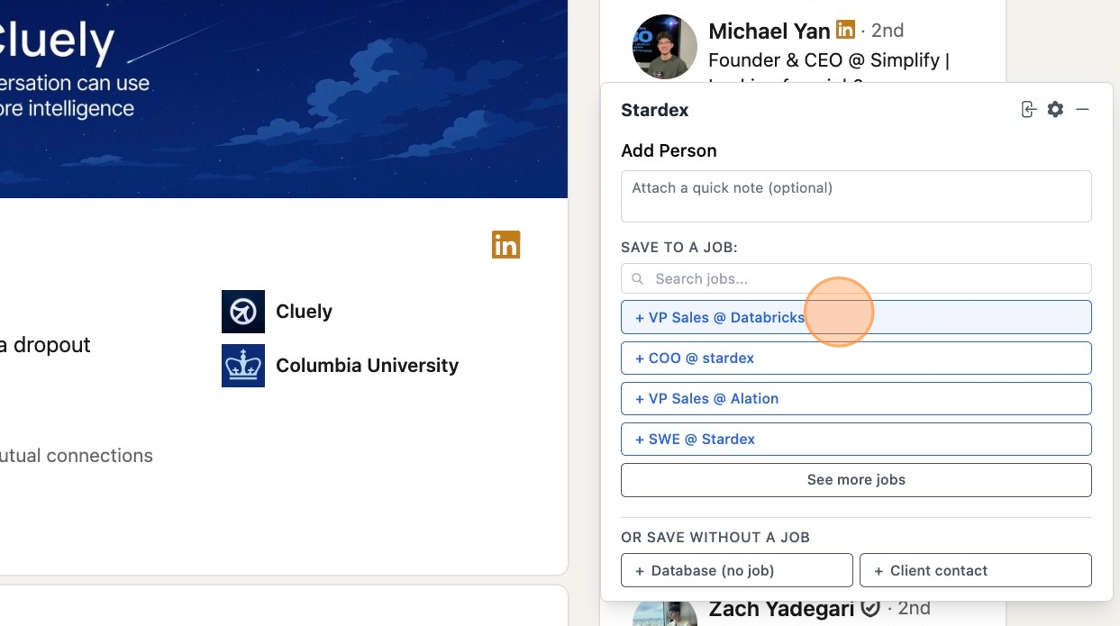Save person to Database (no job)

click(x=737, y=571)
